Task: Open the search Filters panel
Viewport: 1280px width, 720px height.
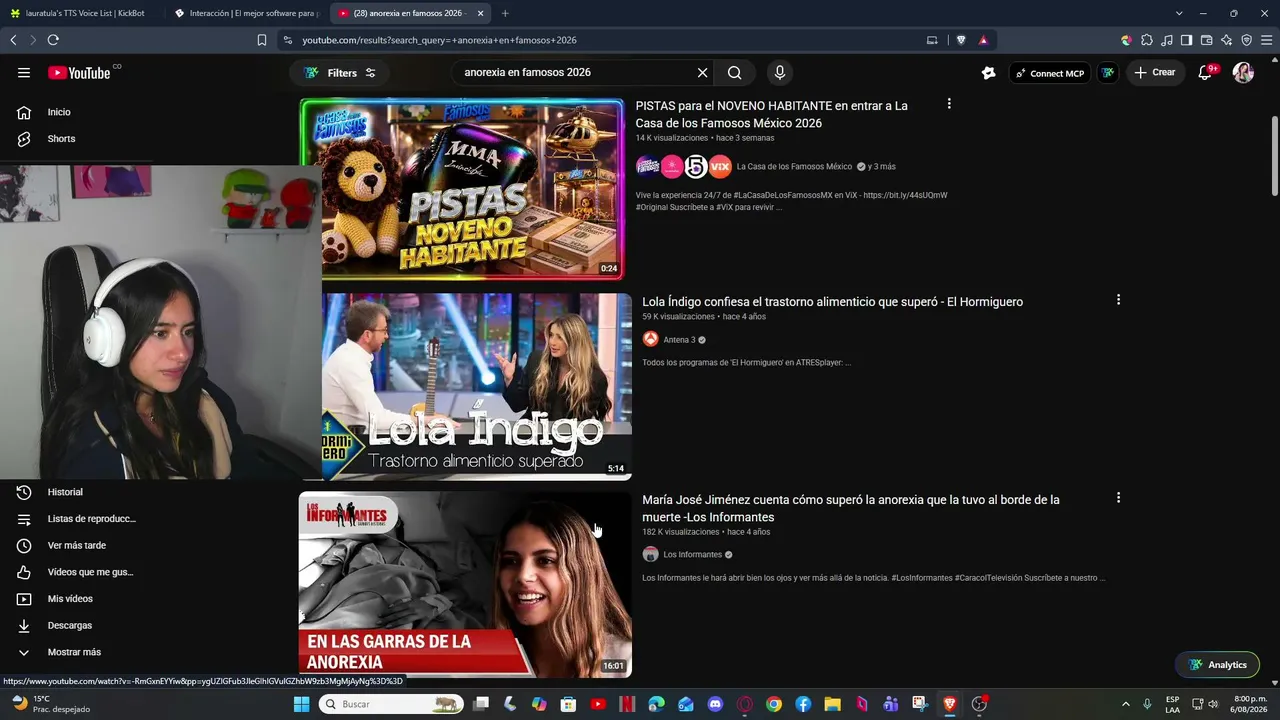Action: [340, 72]
